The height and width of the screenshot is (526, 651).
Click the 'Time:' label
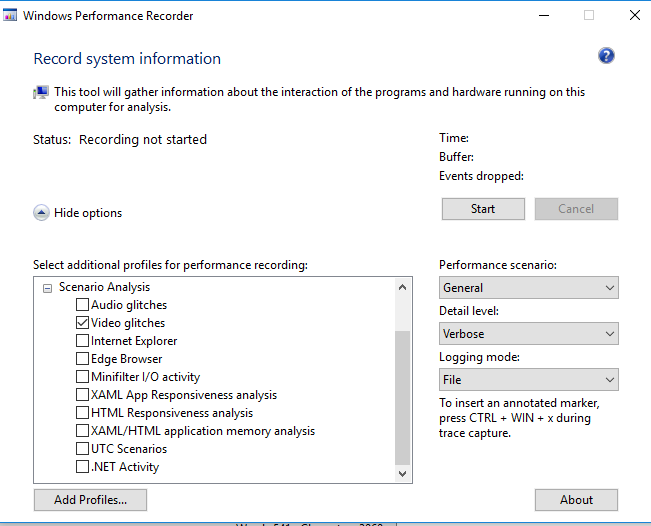[x=454, y=138]
